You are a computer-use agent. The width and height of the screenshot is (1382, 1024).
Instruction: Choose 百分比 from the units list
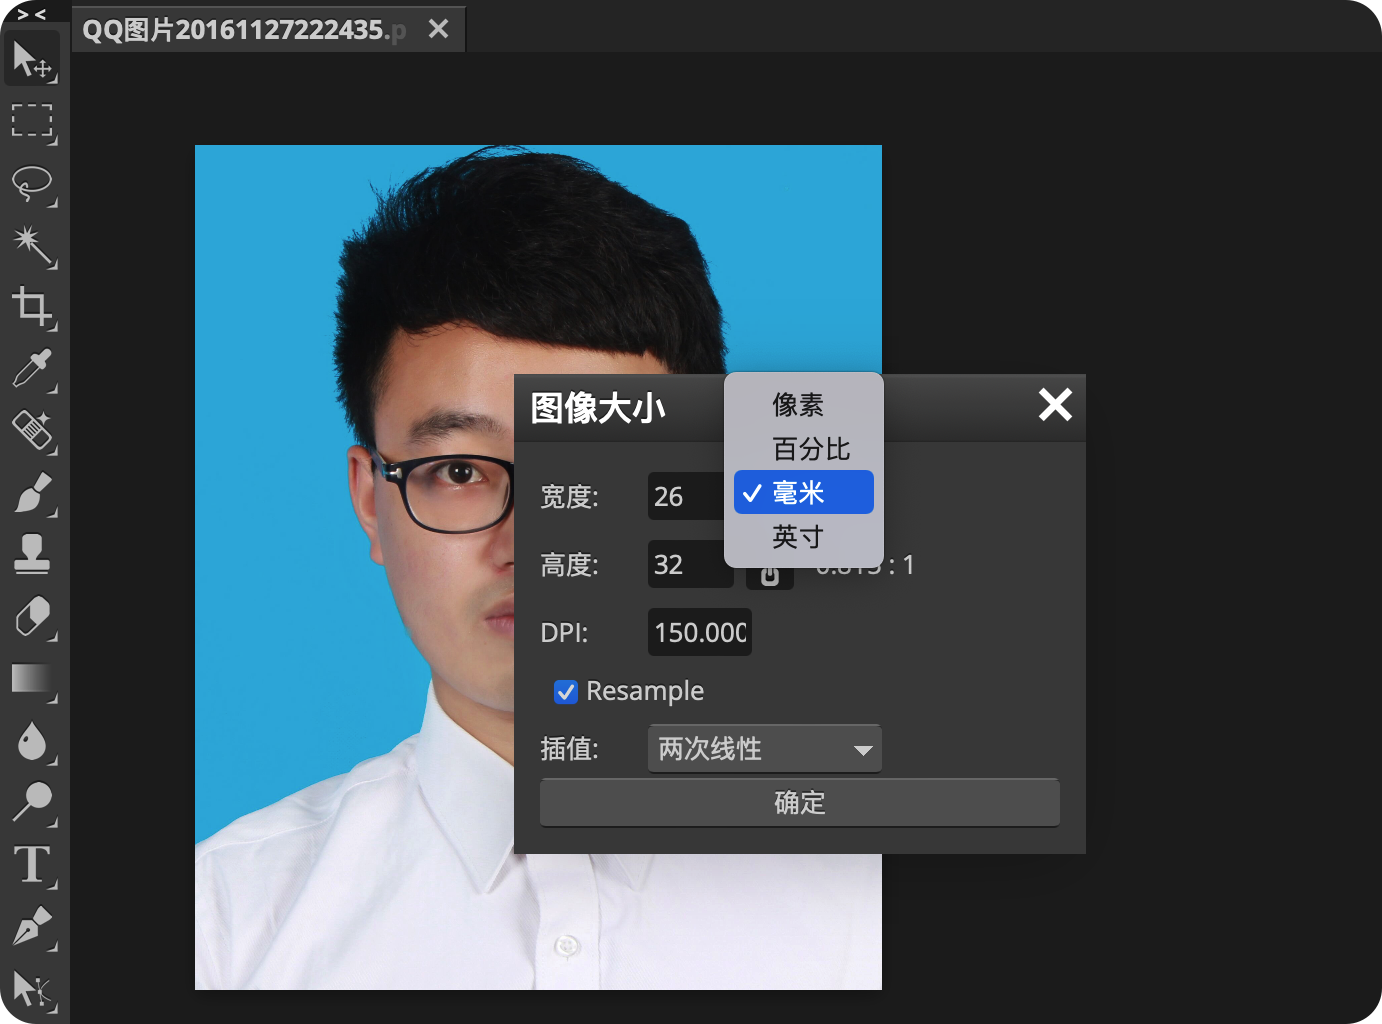[810, 449]
